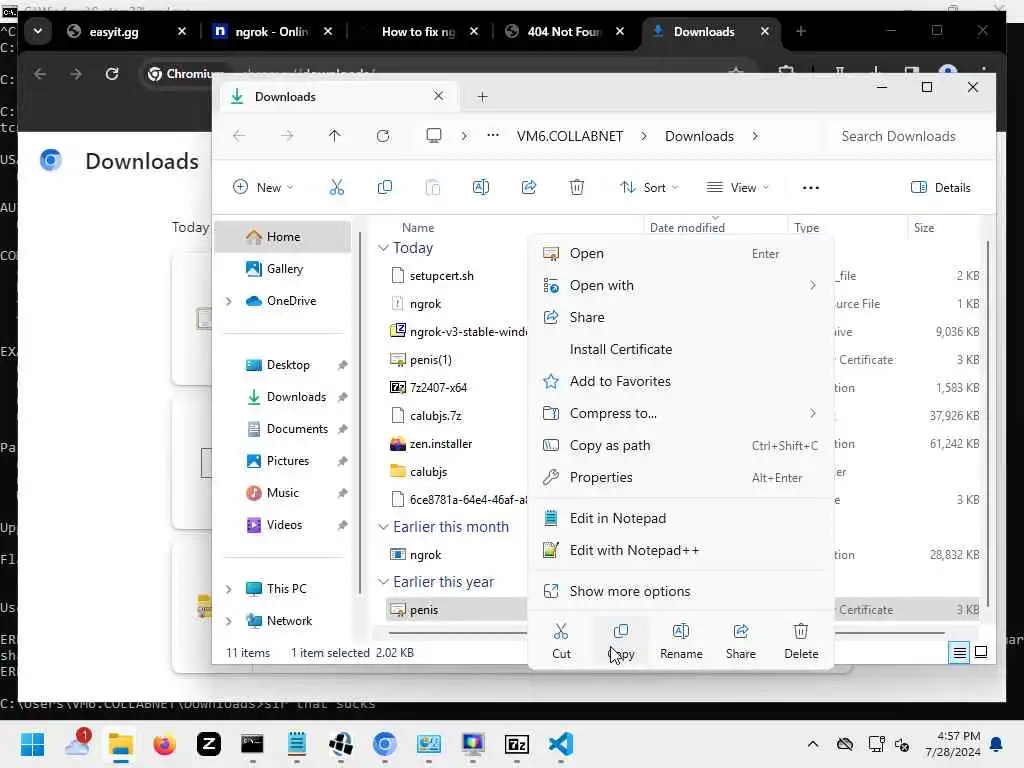Choose Install Certificate in context menu

click(x=680, y=349)
